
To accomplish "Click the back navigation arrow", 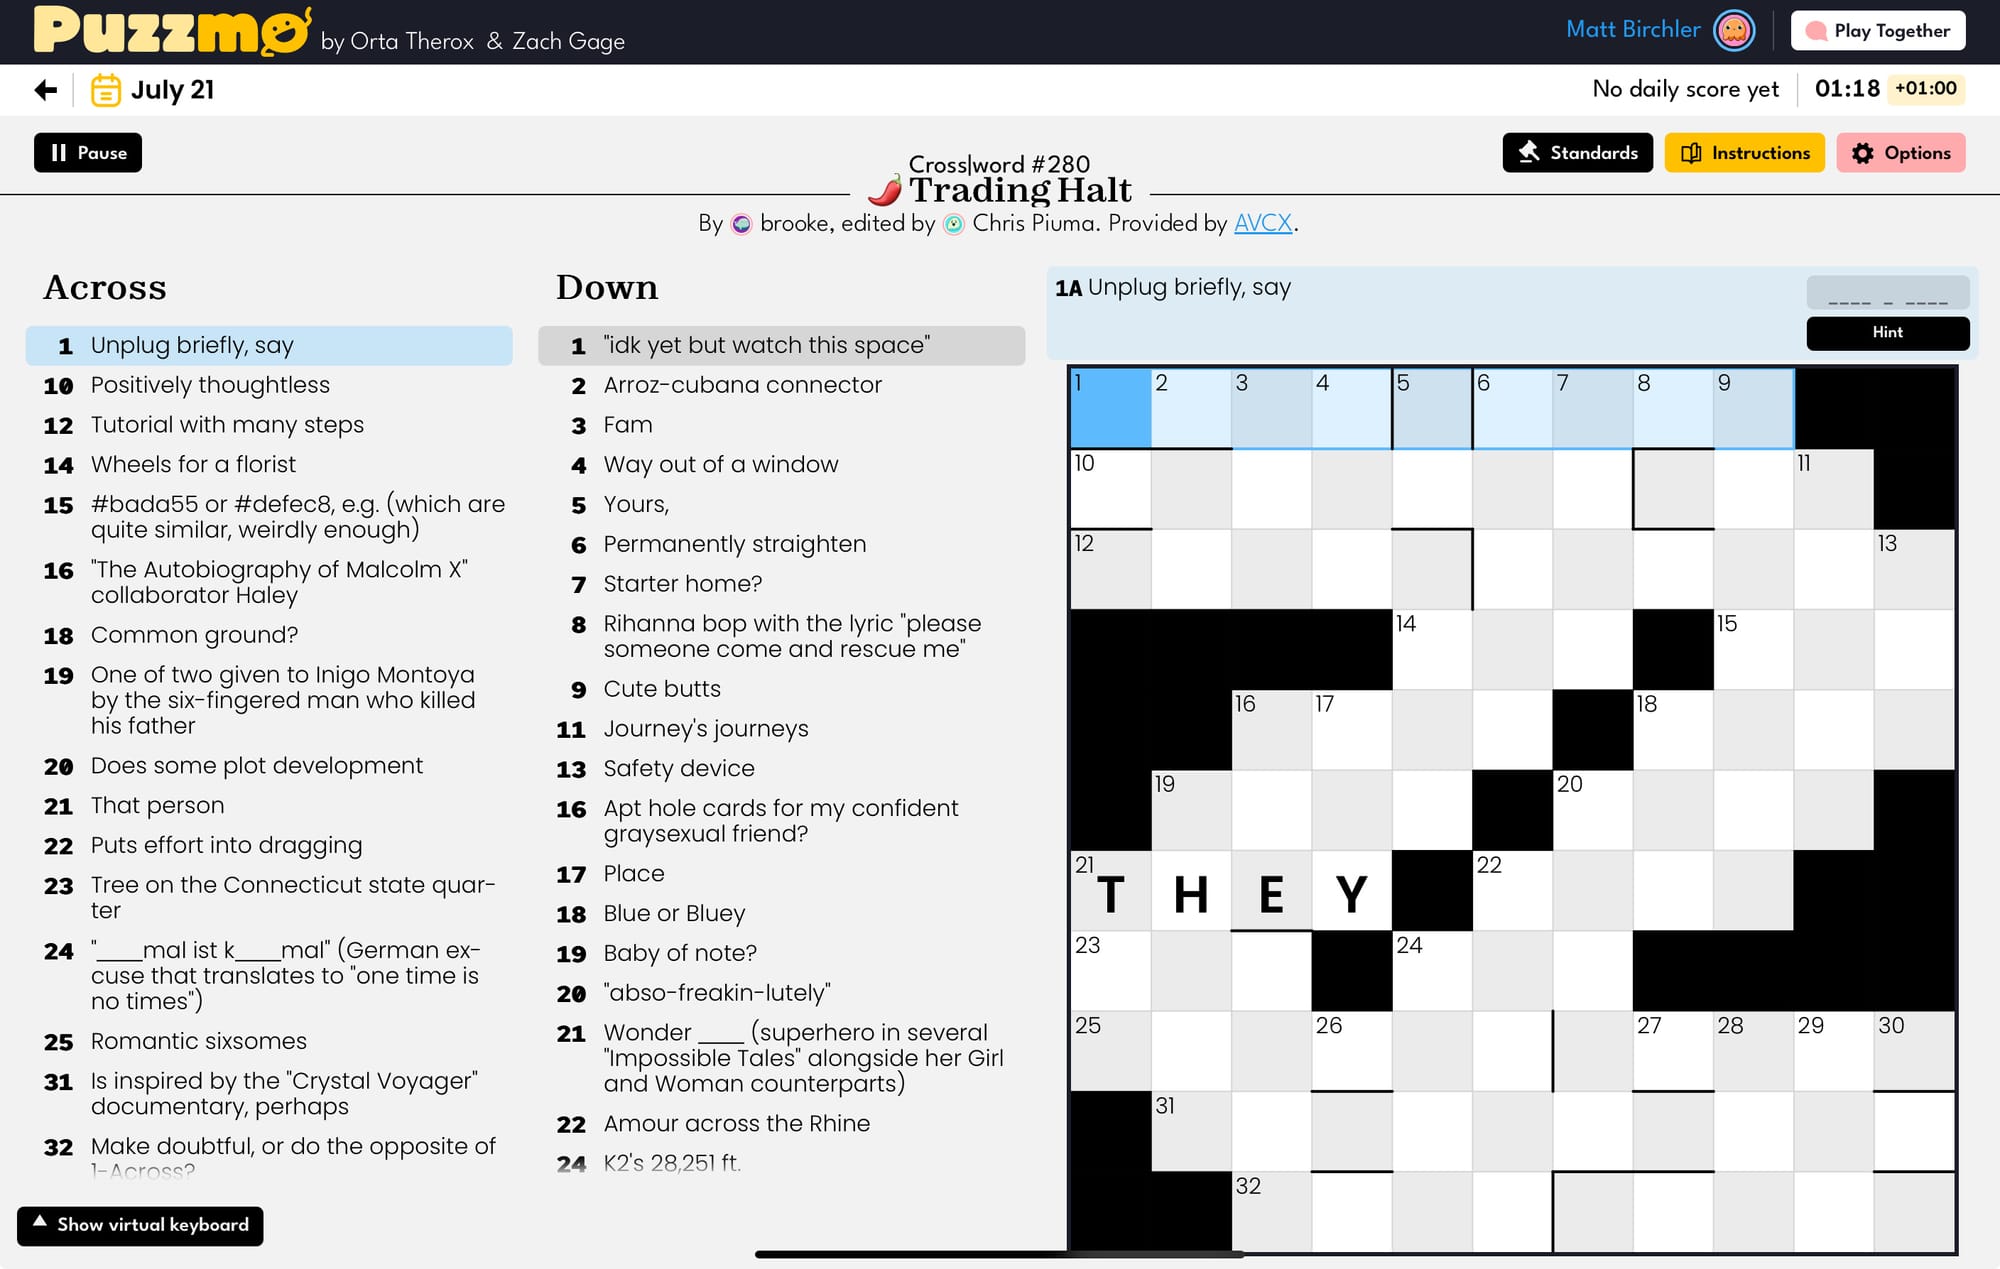I will [x=41, y=90].
